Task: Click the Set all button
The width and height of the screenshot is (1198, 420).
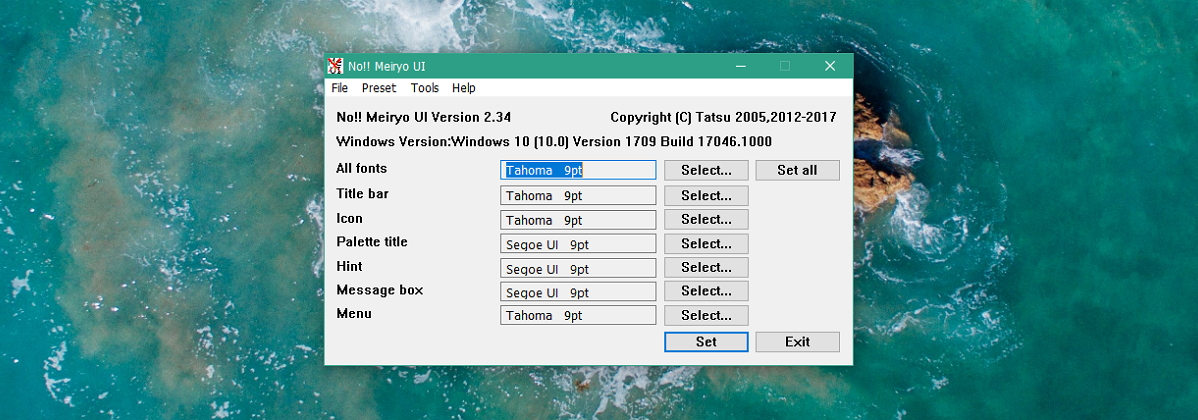Action: pyautogui.click(x=798, y=170)
